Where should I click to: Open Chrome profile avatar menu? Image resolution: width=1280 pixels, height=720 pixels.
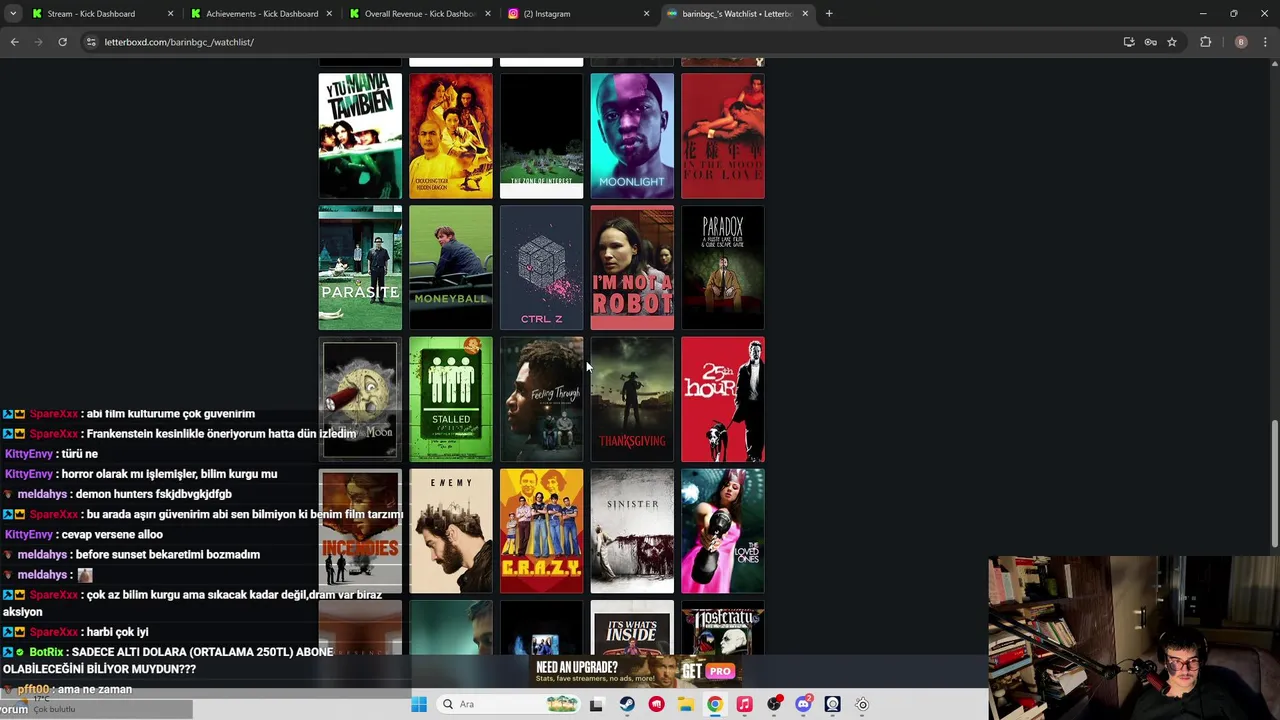pyautogui.click(x=1241, y=42)
